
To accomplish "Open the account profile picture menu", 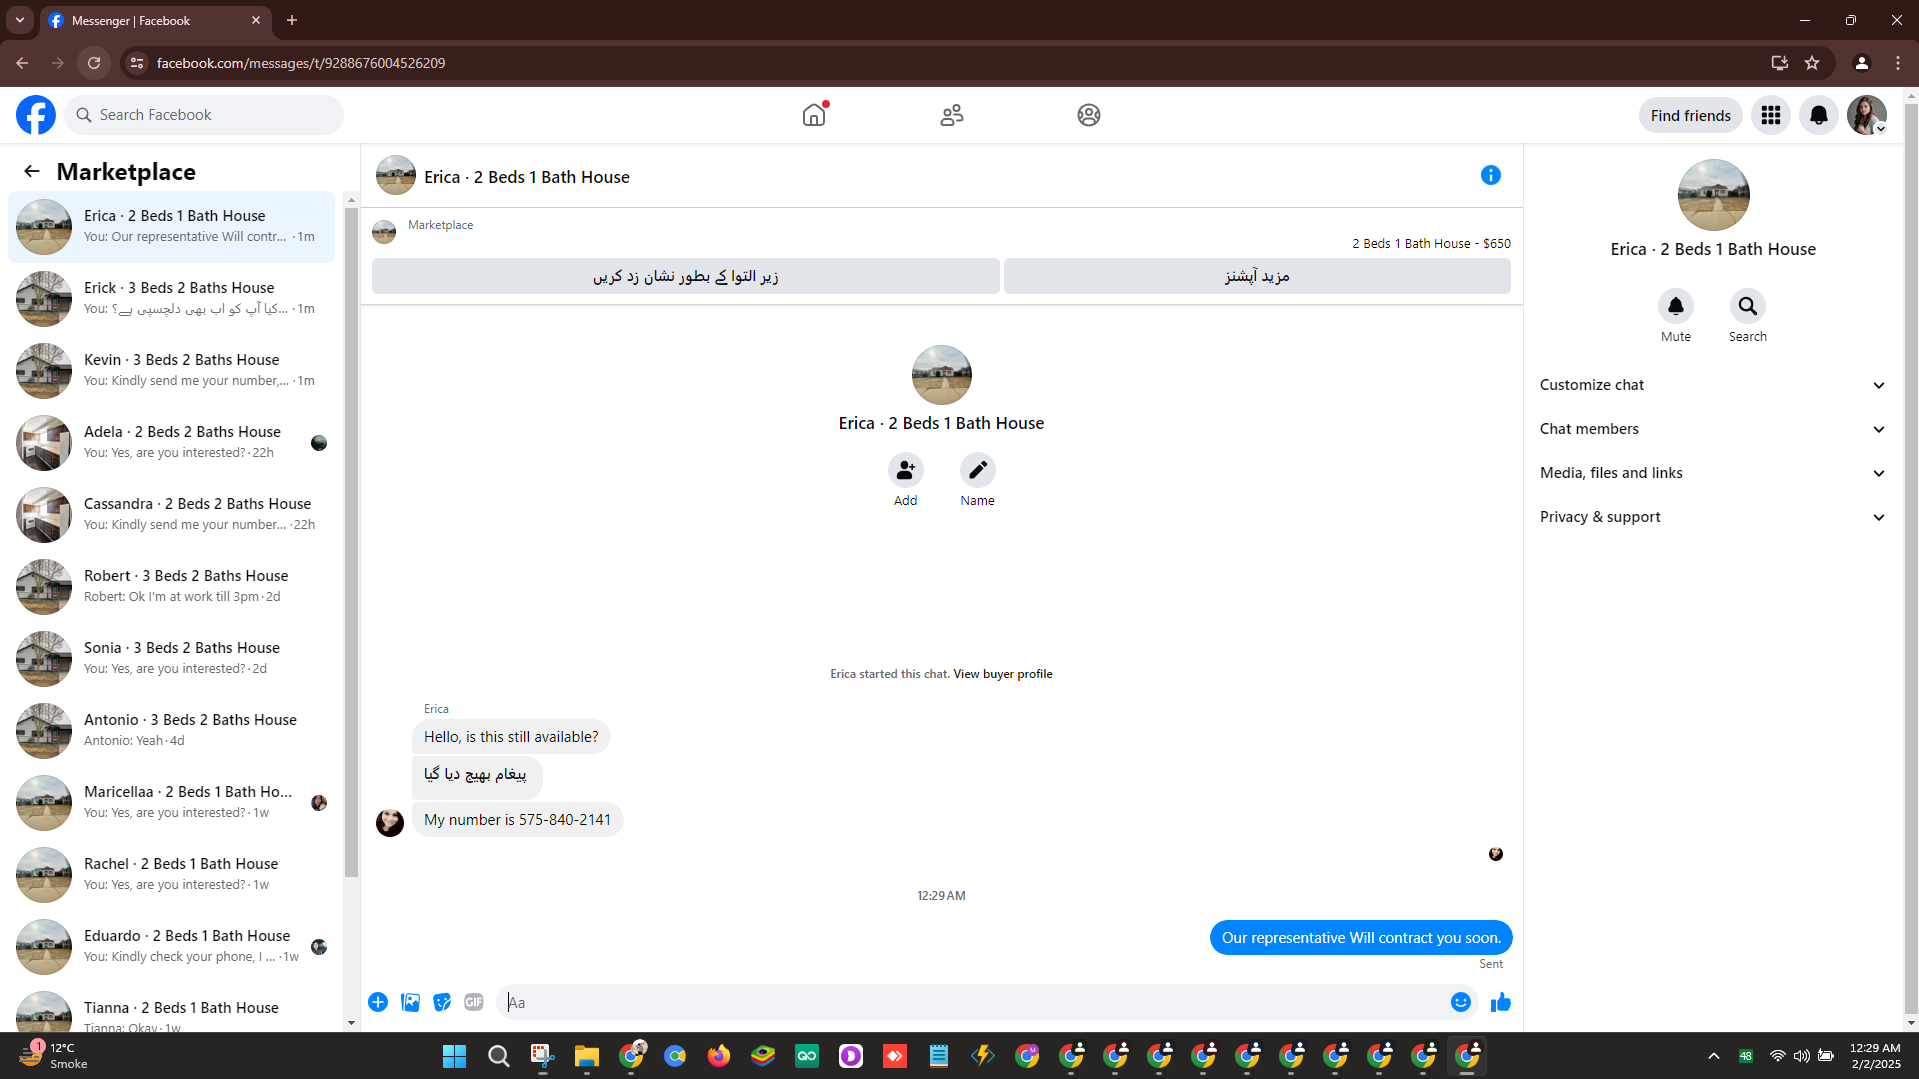I will tap(1867, 115).
